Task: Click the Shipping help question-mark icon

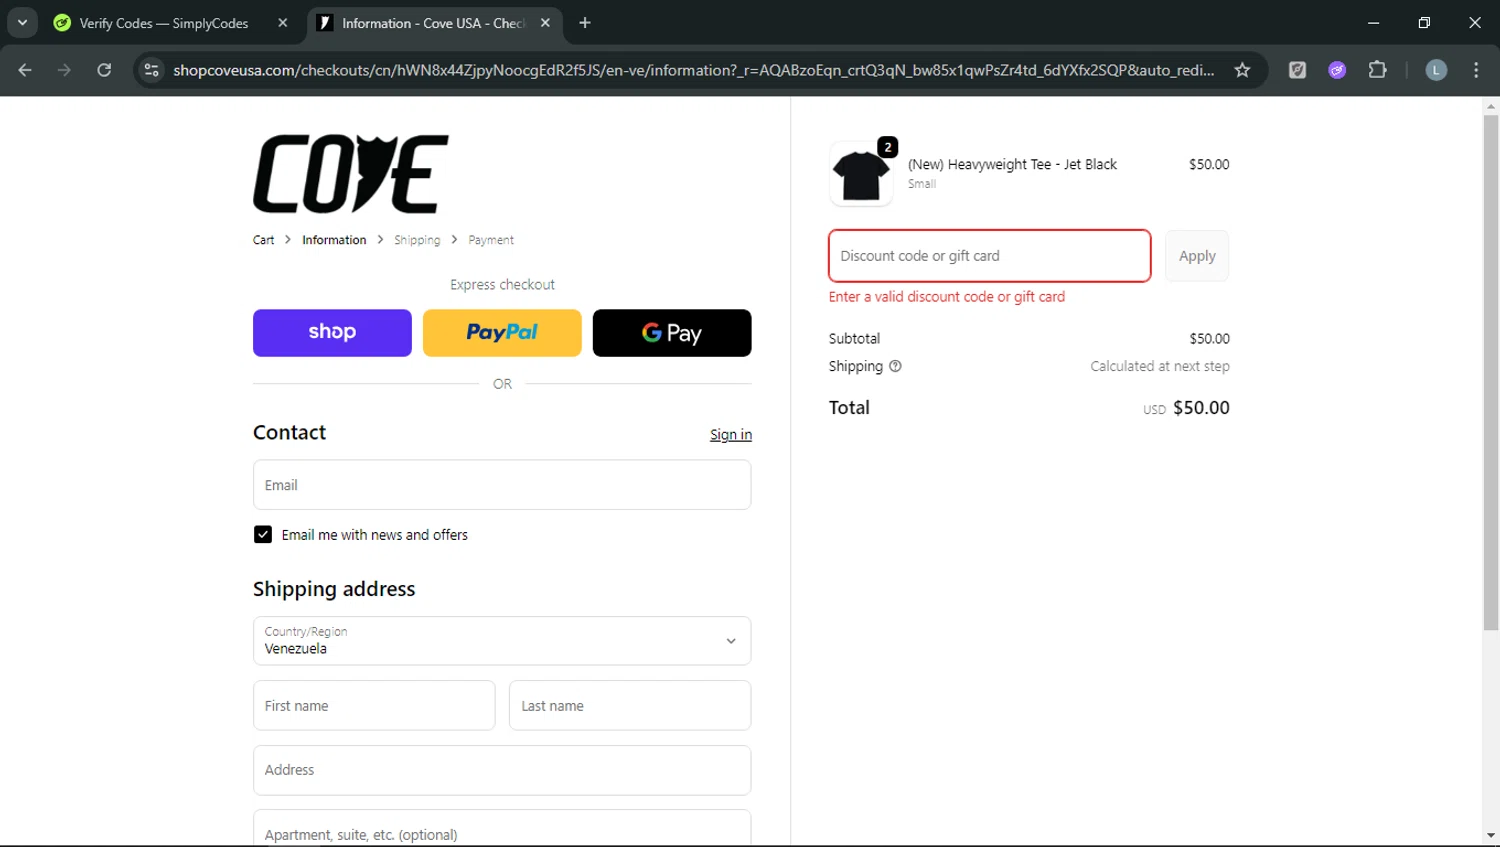Action: tap(895, 366)
